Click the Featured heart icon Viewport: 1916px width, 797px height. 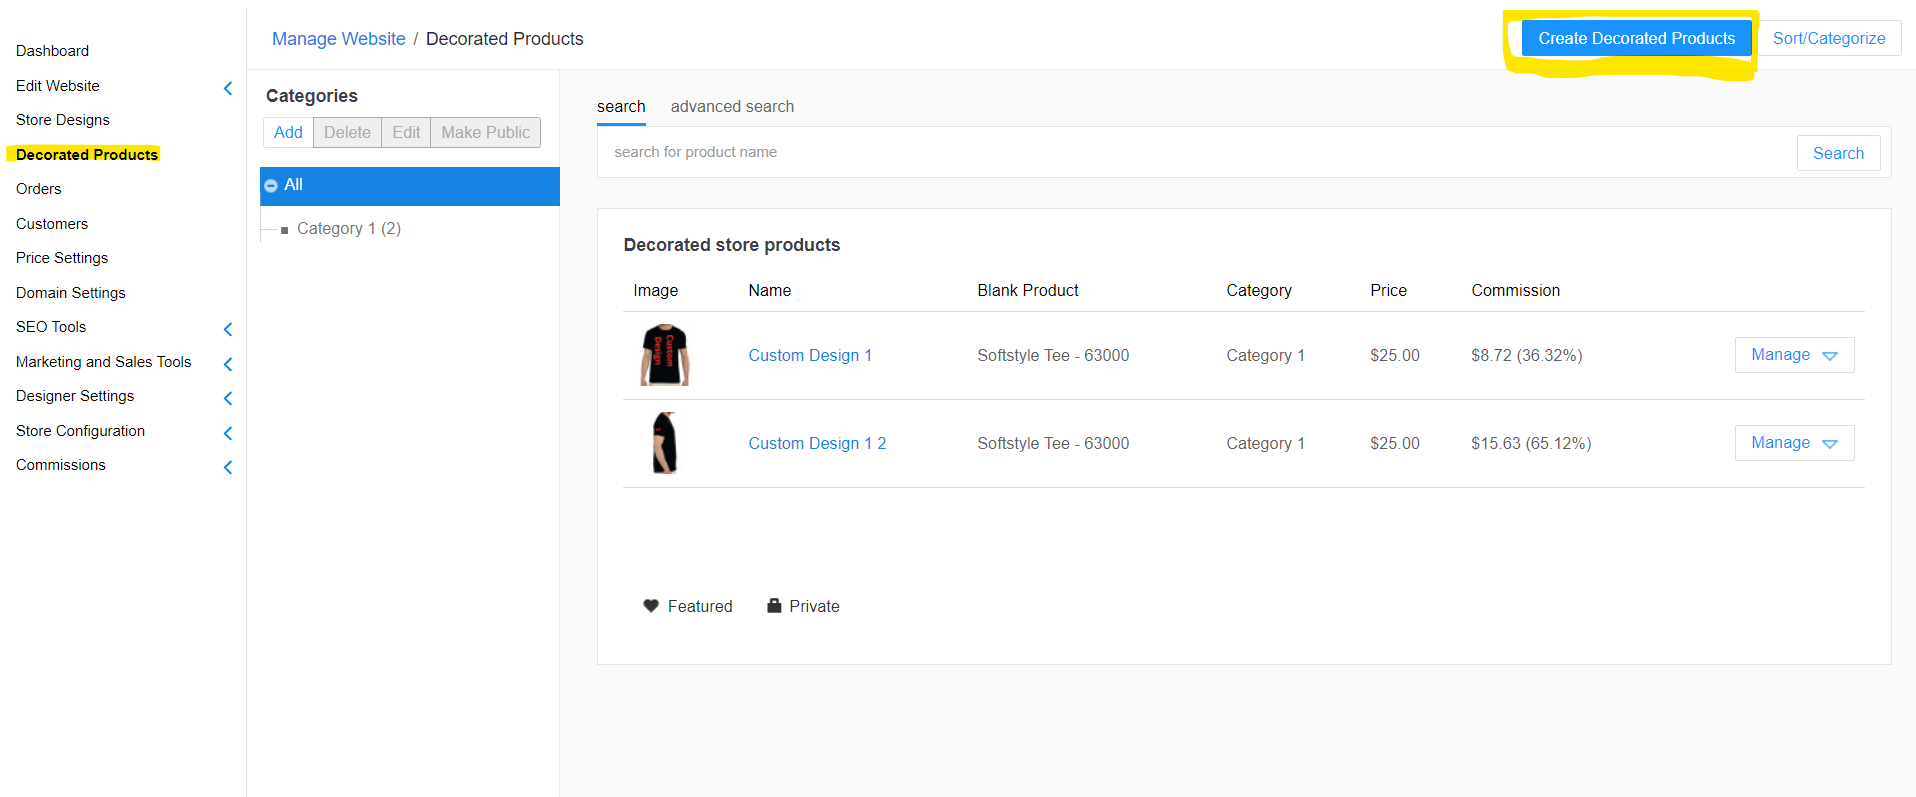coord(651,606)
